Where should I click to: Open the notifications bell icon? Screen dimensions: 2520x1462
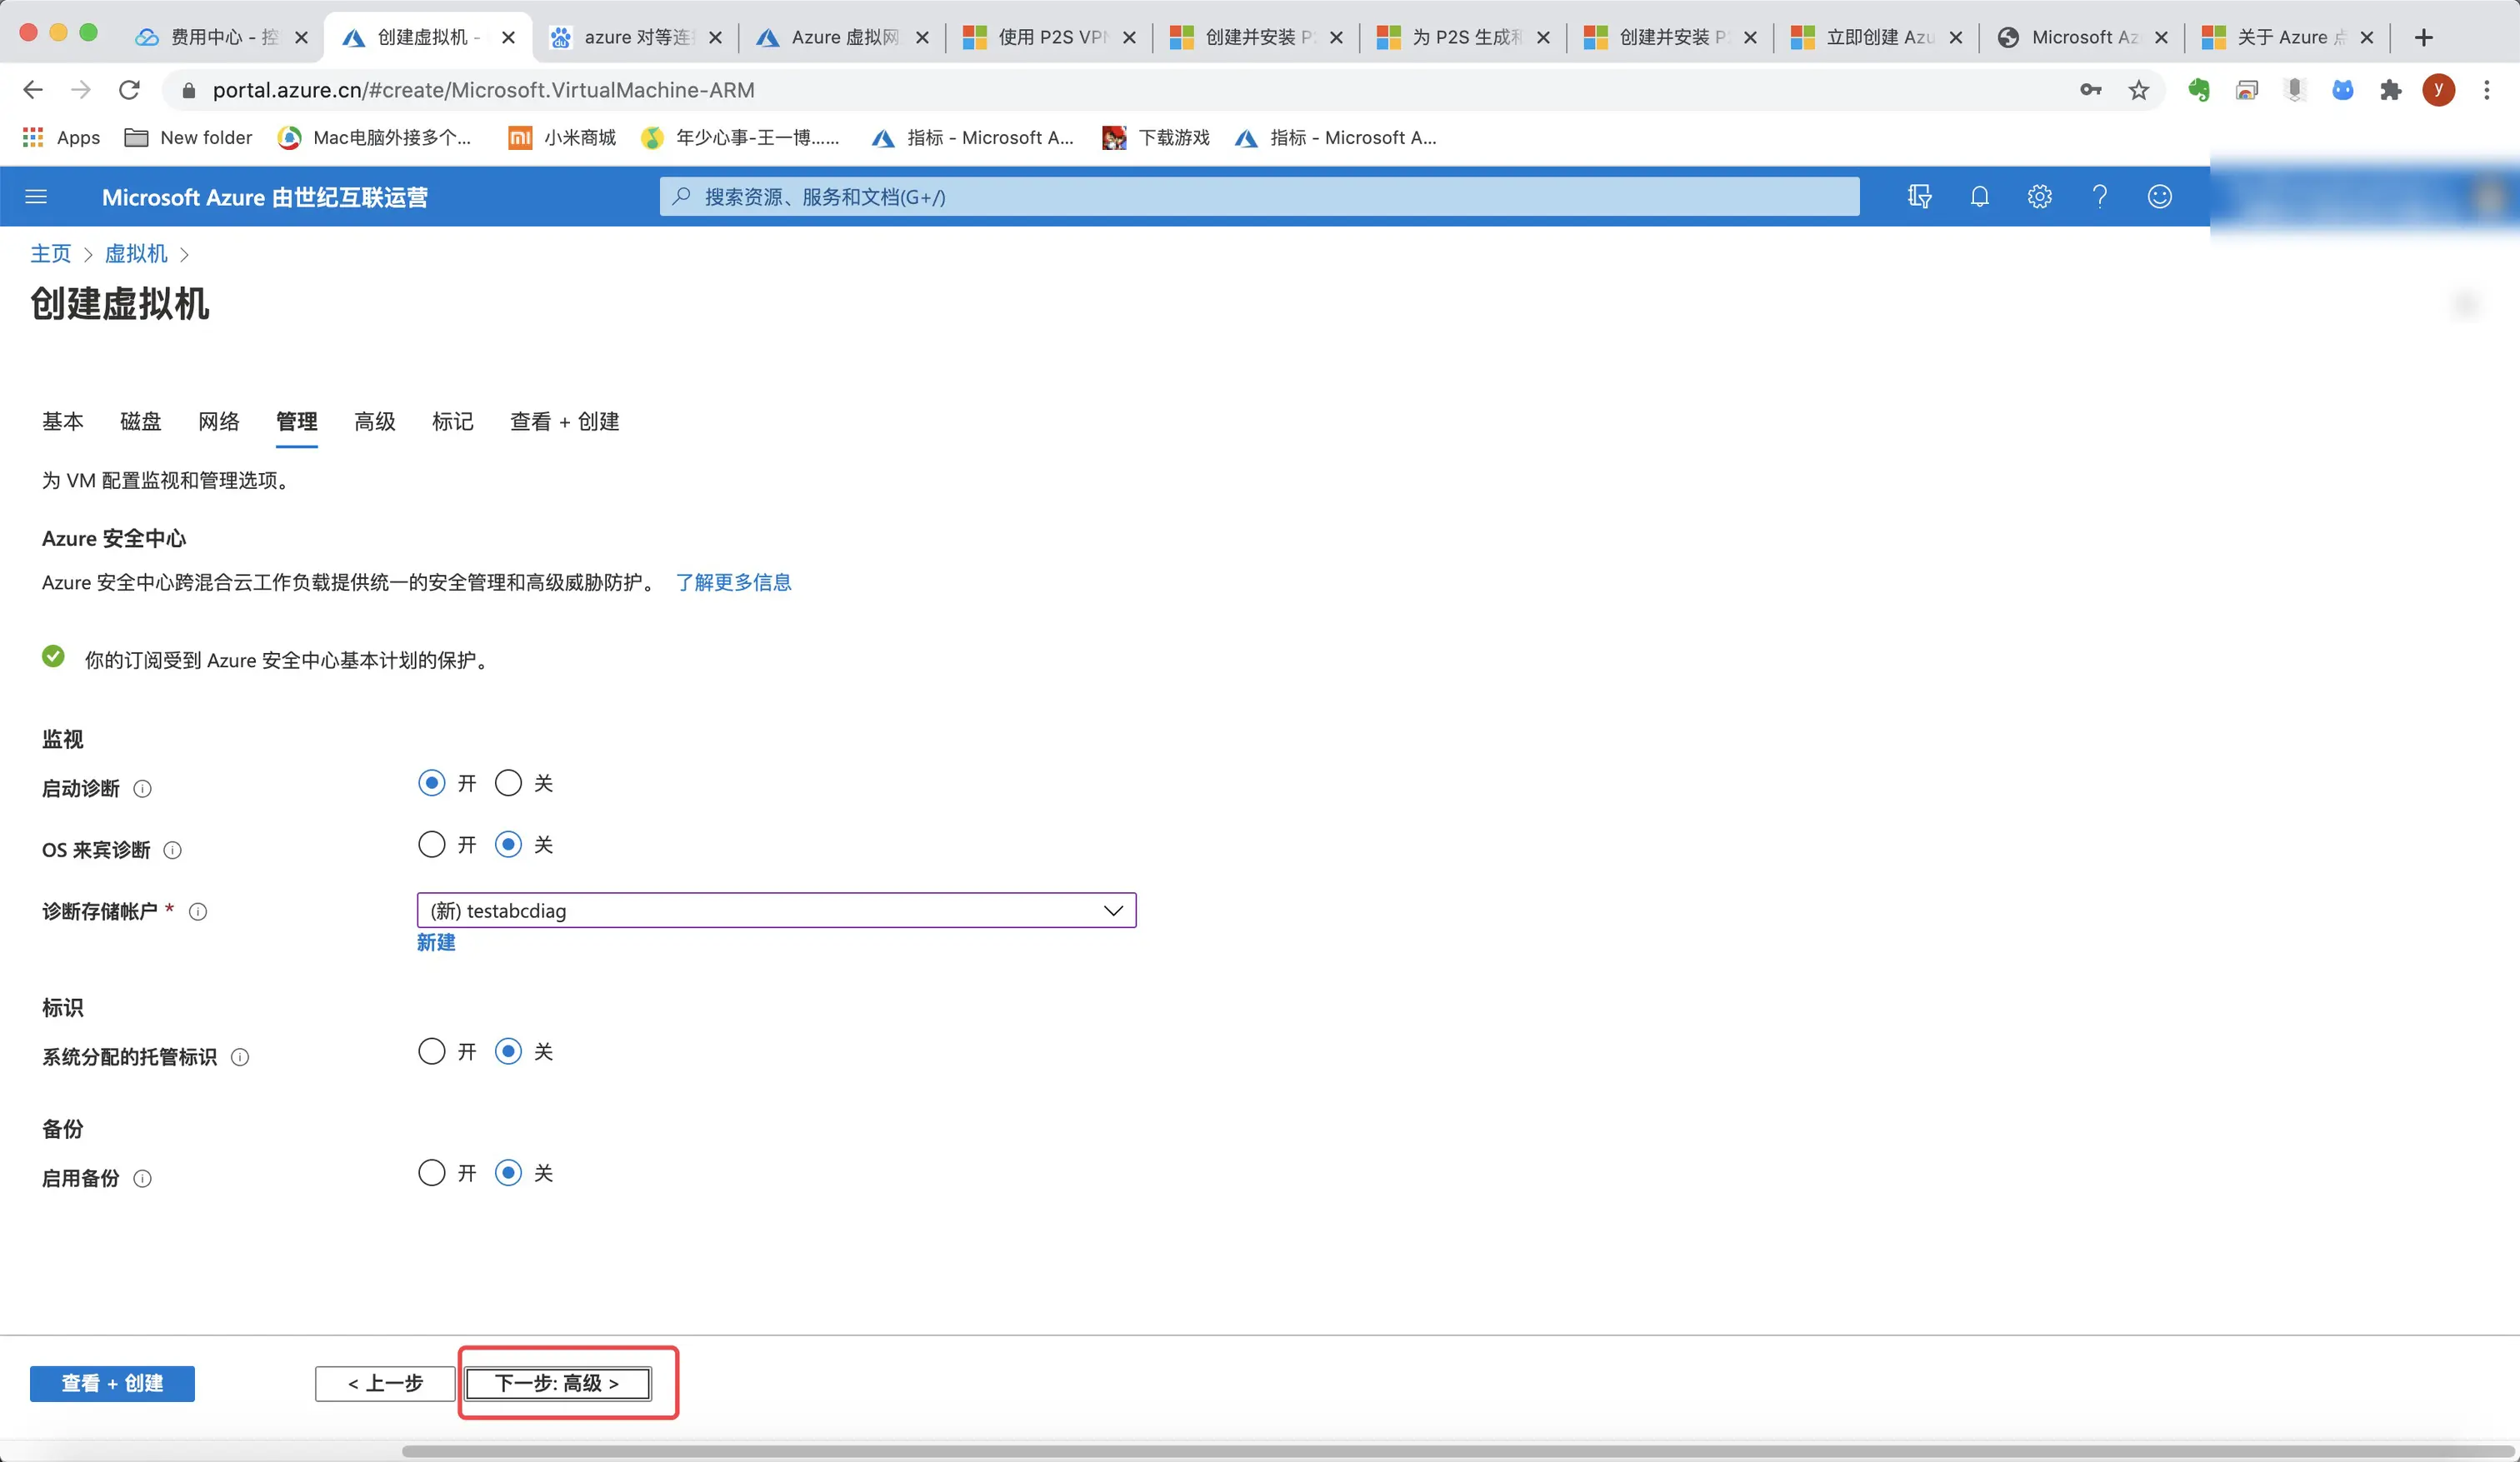click(x=1979, y=197)
